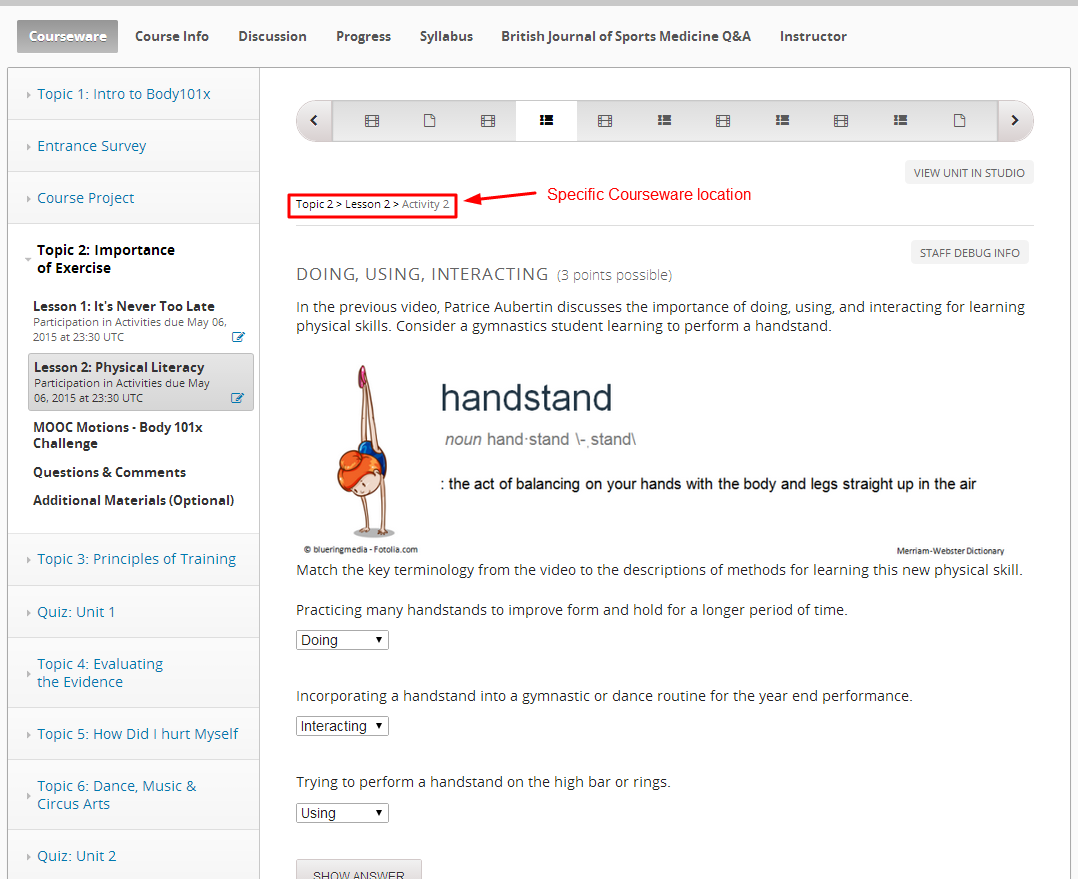The image size is (1078, 879).
Task: Open the fifth unit video icon
Action: click(605, 121)
